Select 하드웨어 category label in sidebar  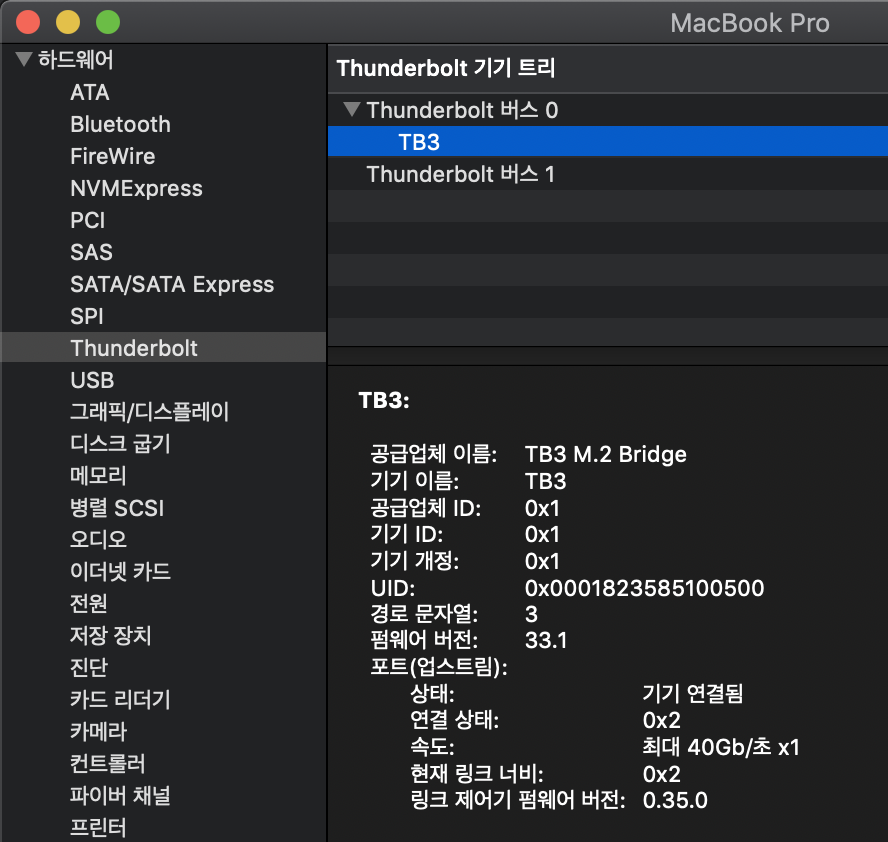coord(75,59)
